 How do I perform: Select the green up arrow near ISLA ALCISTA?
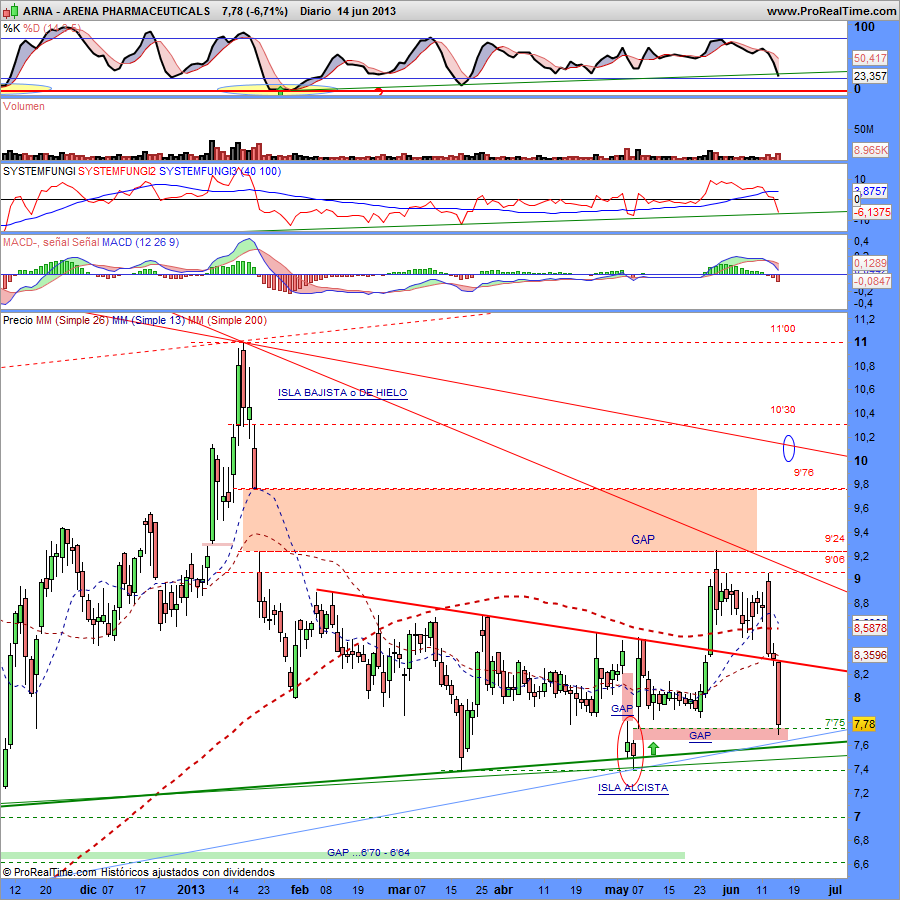(x=653, y=748)
